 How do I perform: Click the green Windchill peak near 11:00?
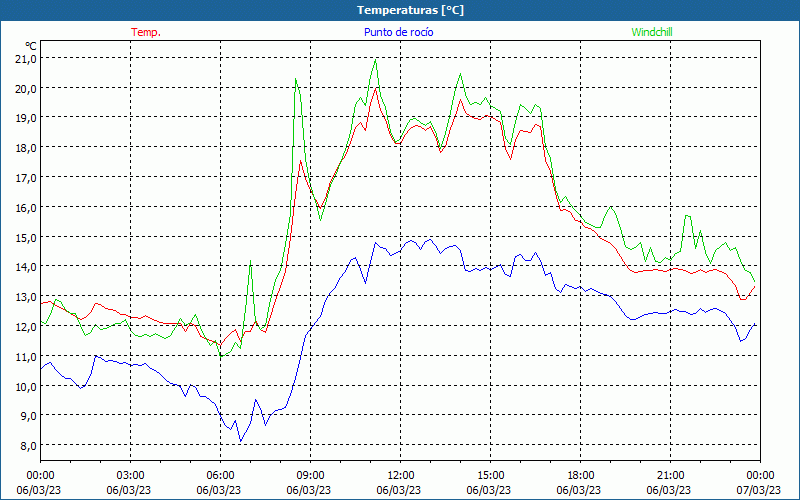point(376,60)
